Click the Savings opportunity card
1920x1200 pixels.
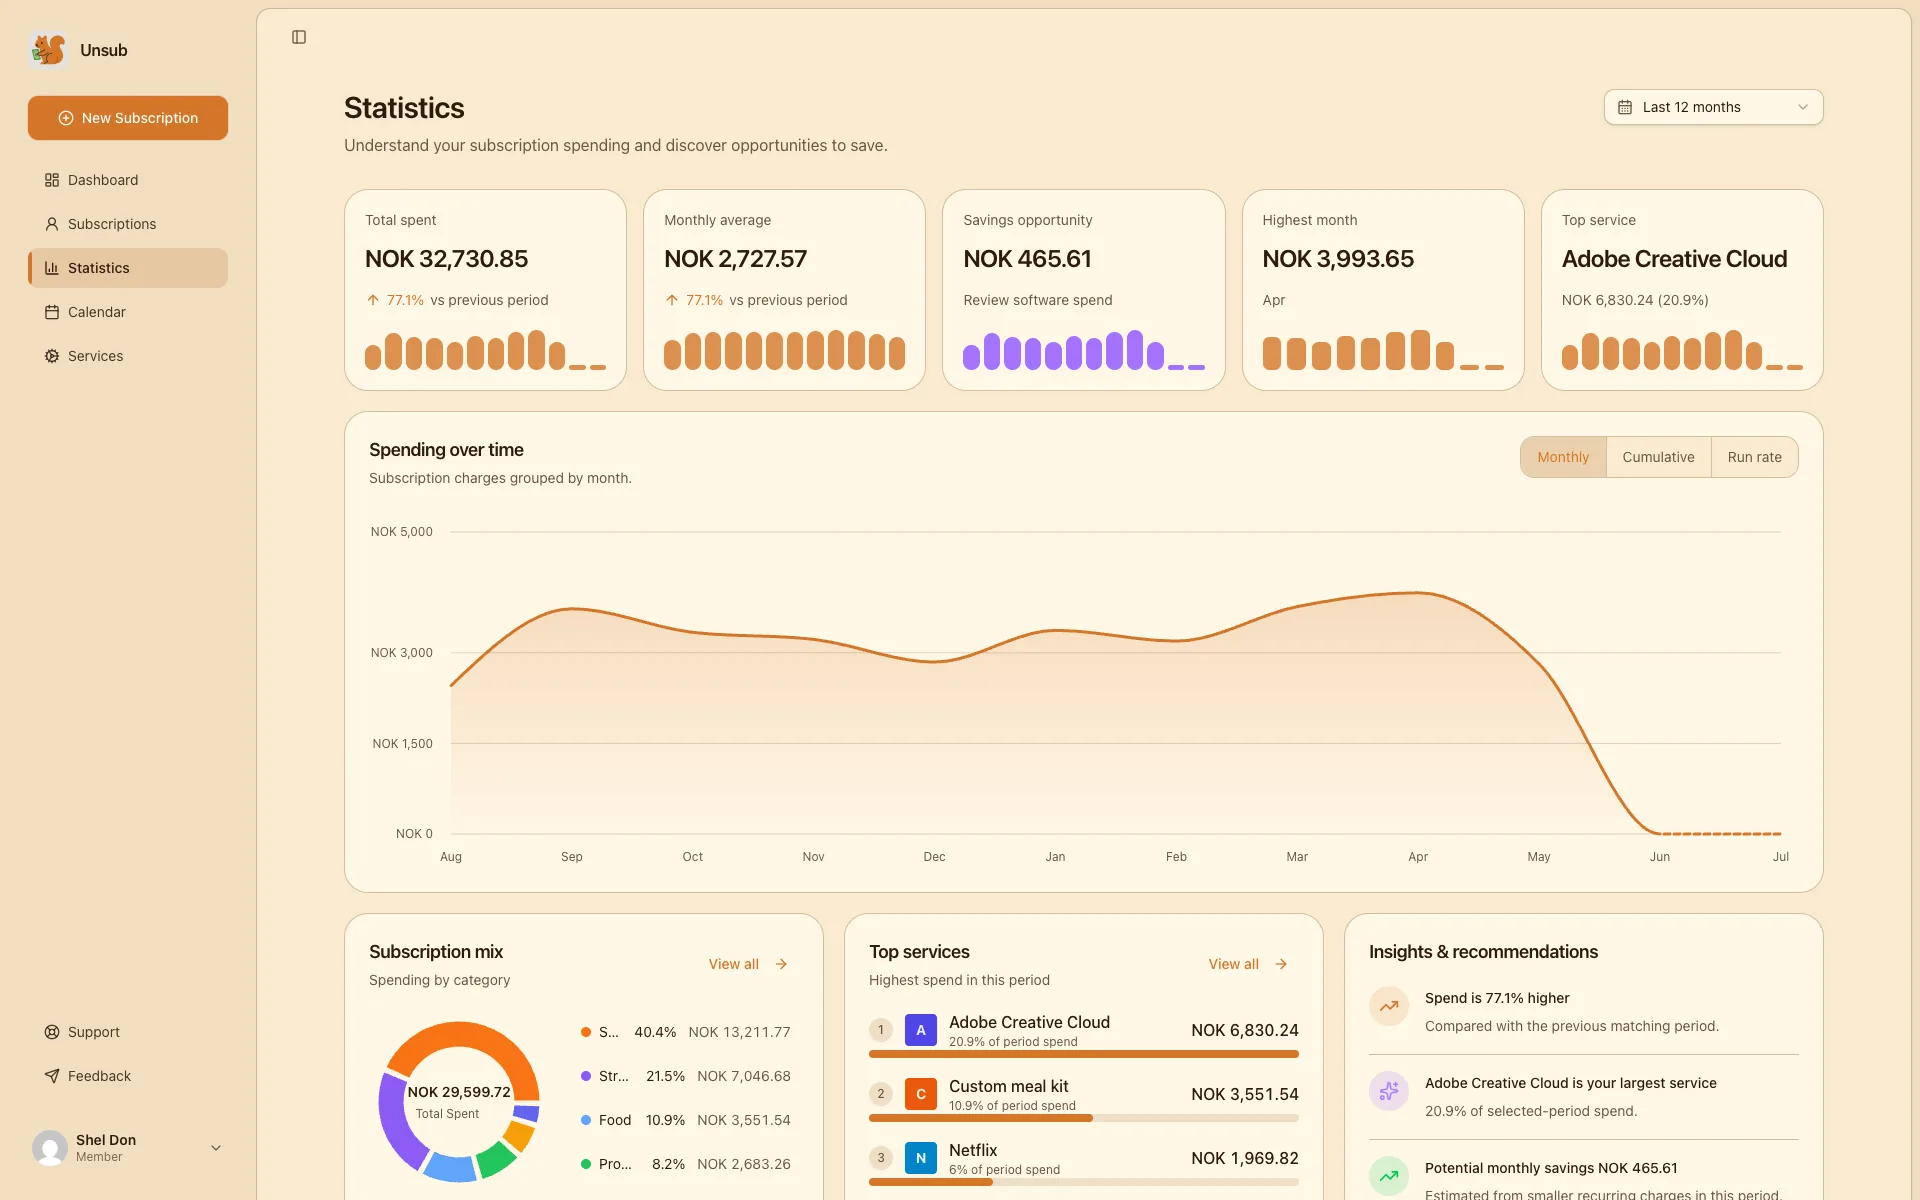coord(1083,290)
